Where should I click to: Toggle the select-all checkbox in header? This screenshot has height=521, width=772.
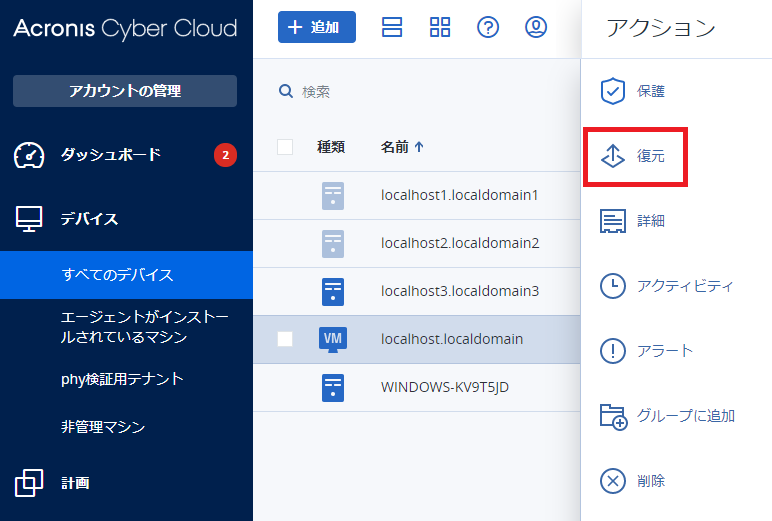[285, 147]
